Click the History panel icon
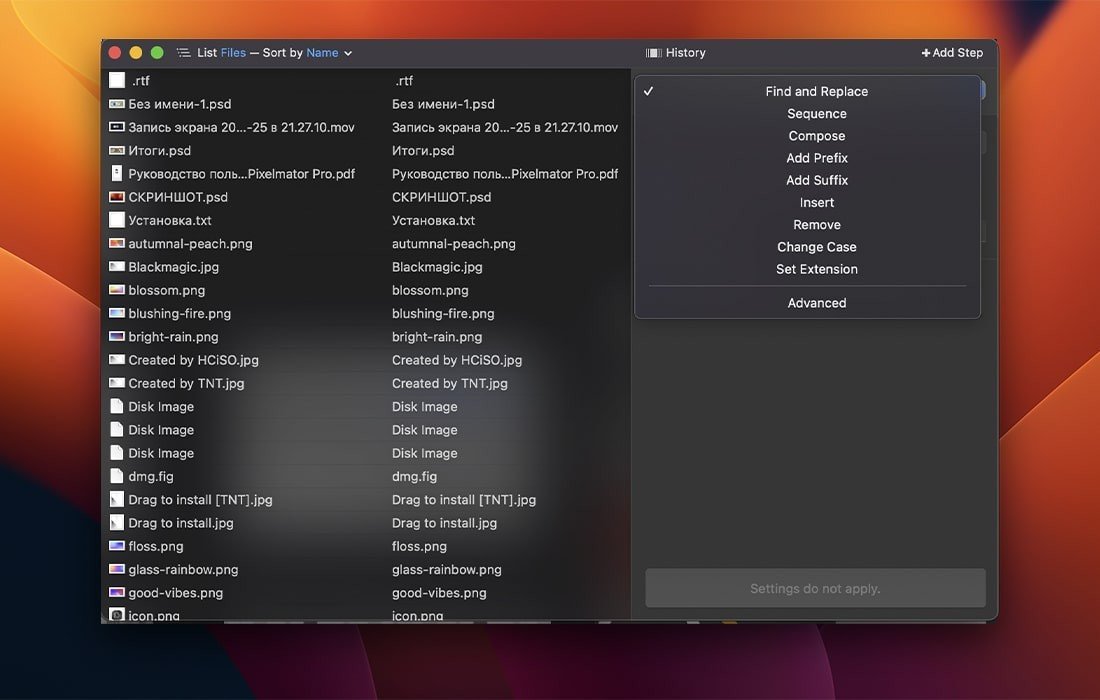Viewport: 1100px width, 700px height. (654, 53)
